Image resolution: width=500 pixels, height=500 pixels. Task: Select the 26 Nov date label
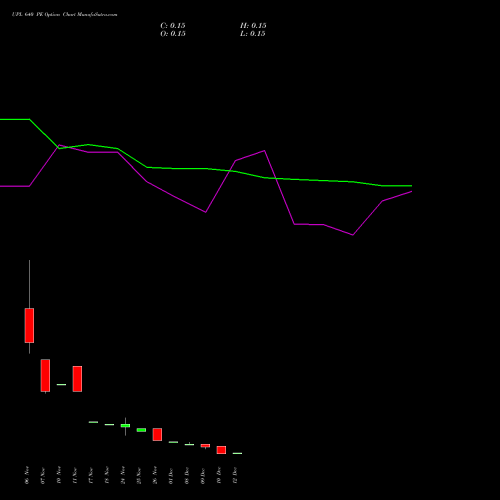(155, 475)
